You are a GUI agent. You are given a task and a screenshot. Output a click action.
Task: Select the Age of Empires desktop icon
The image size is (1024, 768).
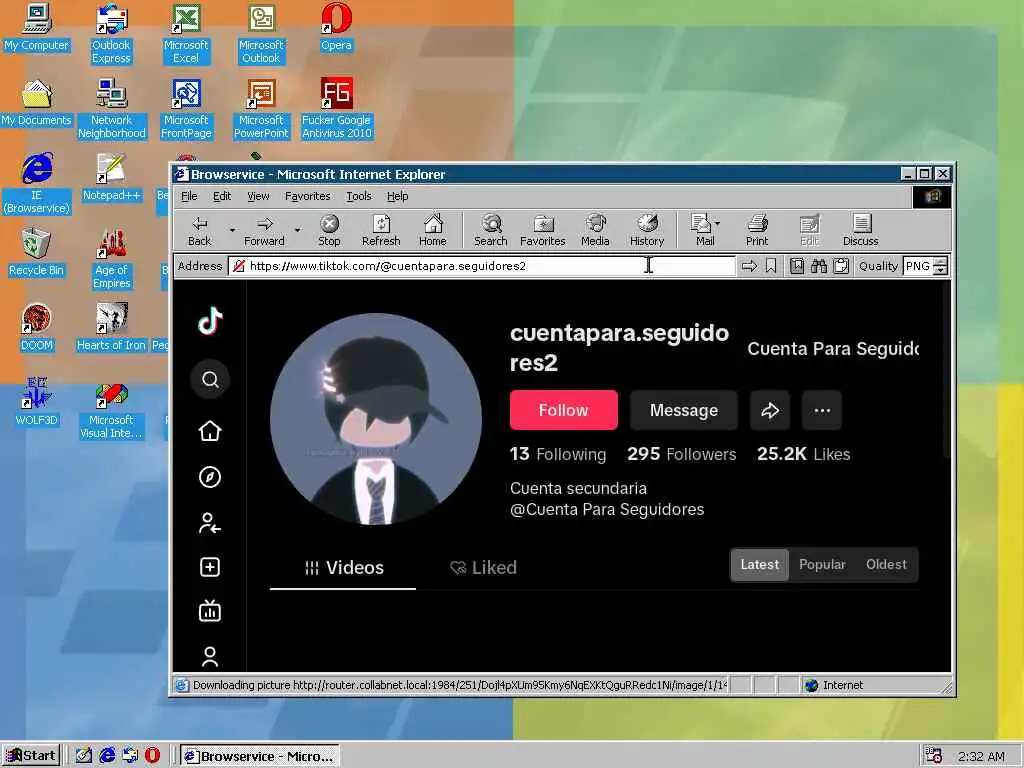(x=112, y=259)
